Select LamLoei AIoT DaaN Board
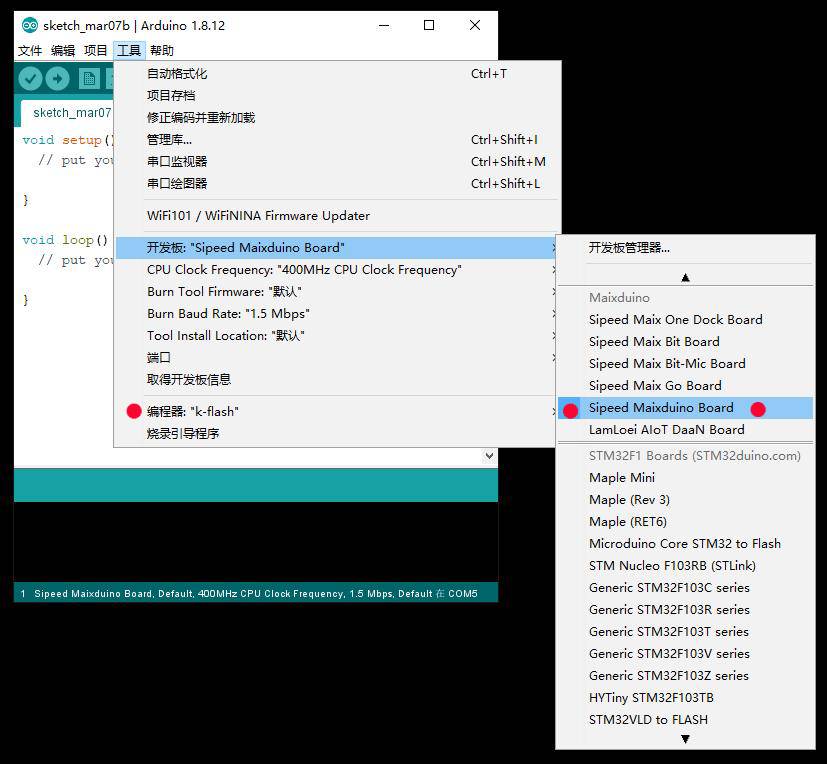 [x=685, y=430]
